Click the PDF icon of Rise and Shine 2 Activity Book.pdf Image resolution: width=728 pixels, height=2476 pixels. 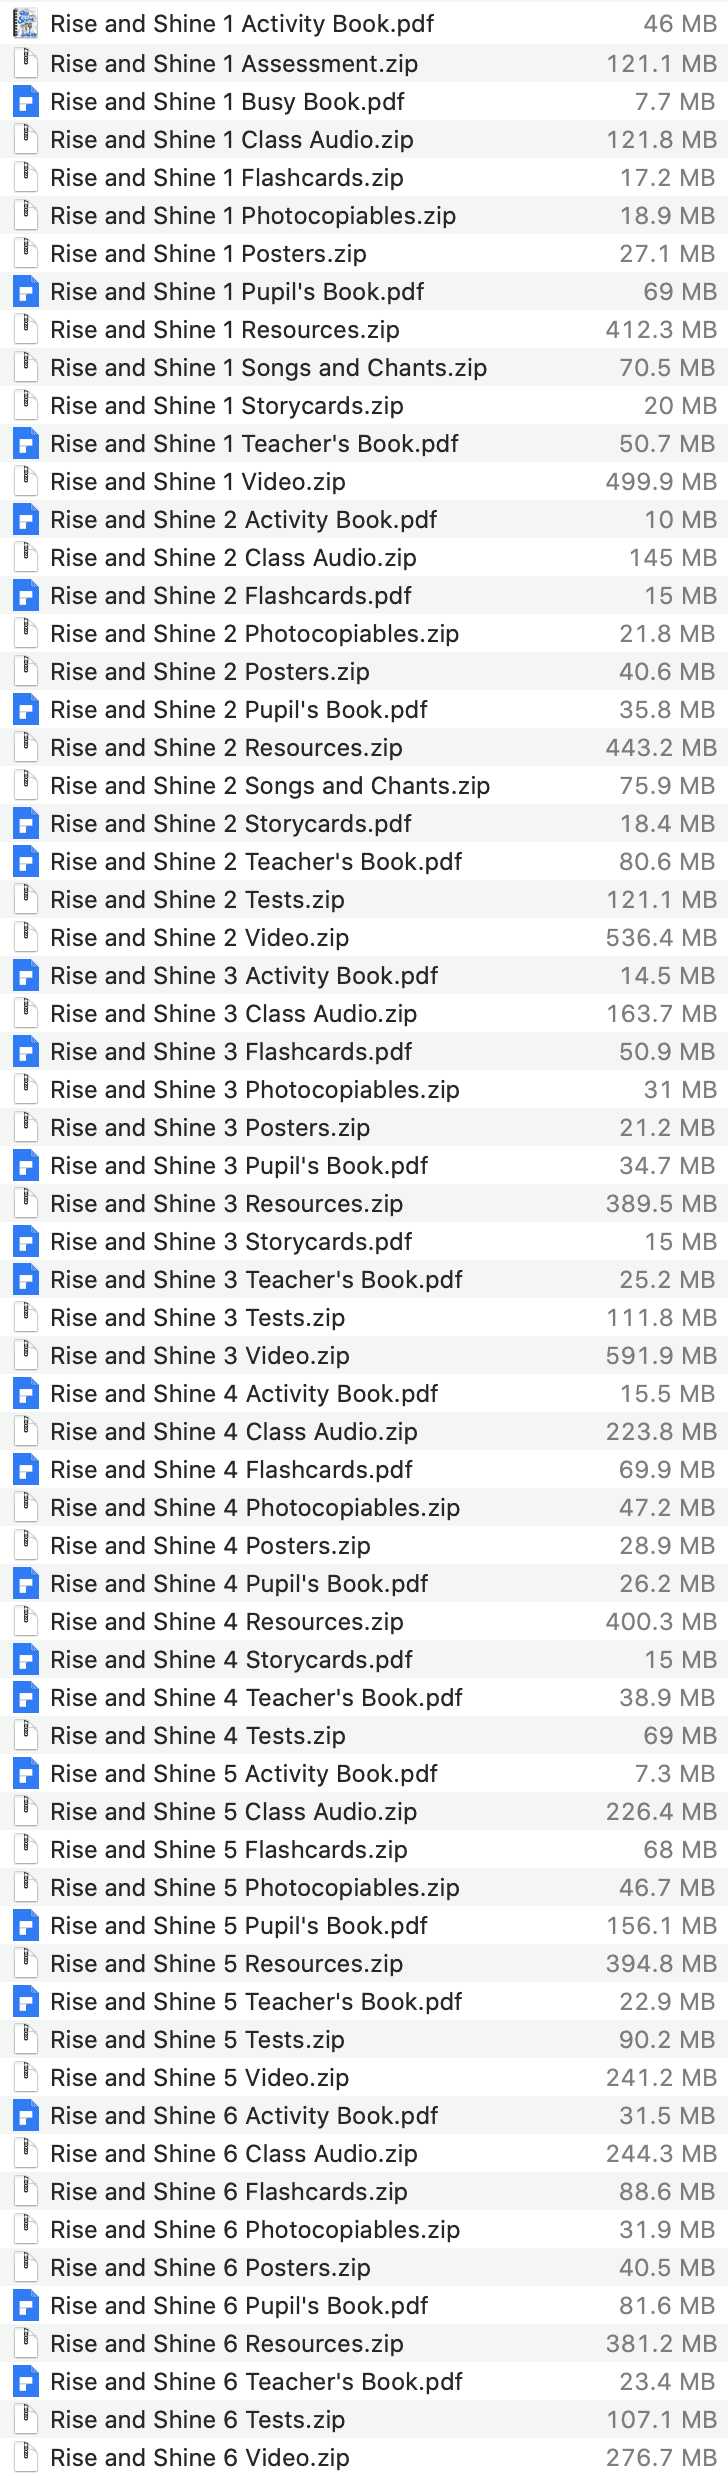[26, 520]
